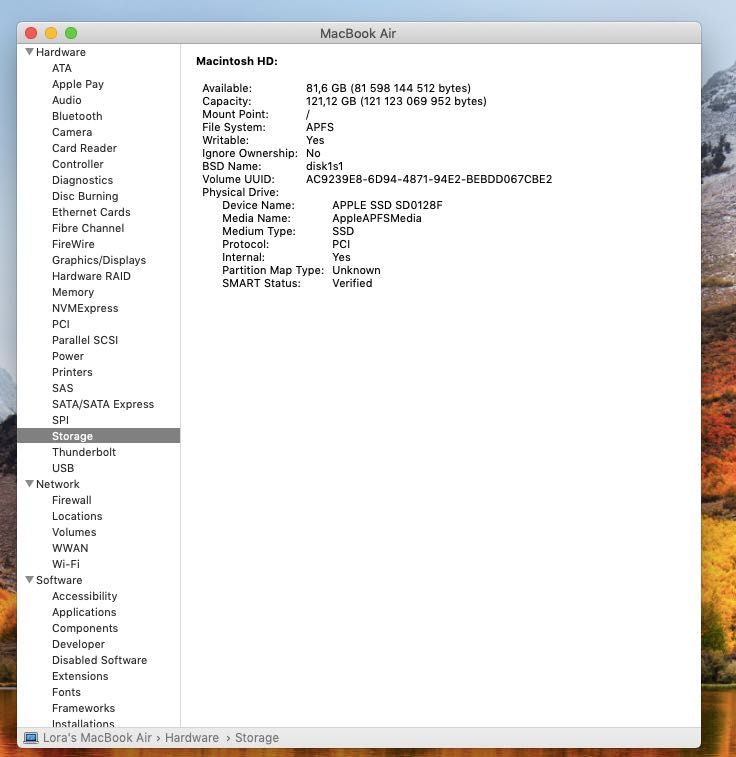Click the laptop icon in the path bar
The width and height of the screenshot is (736, 757).
(x=31, y=738)
